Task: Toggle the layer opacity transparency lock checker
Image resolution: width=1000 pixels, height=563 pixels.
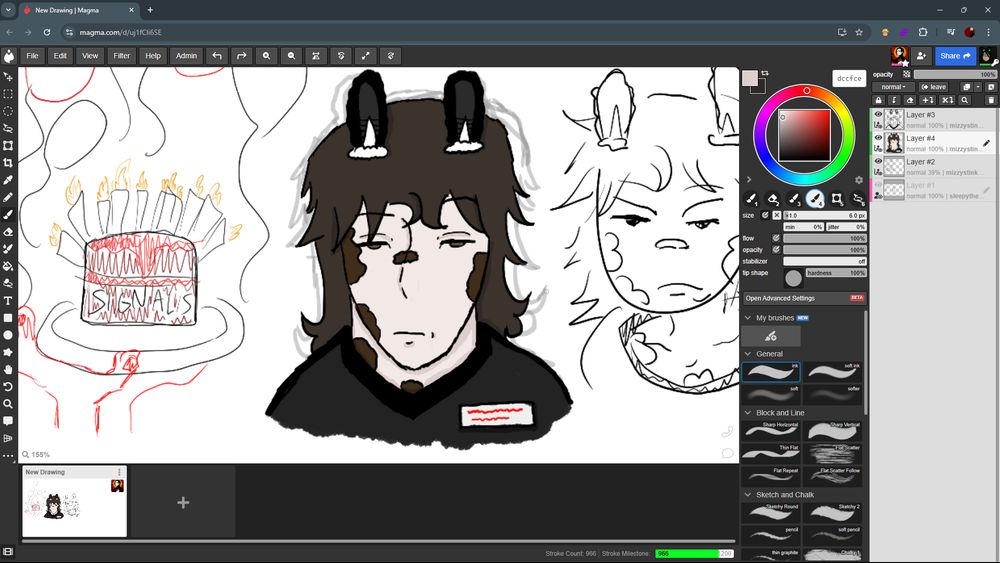Action: point(907,75)
